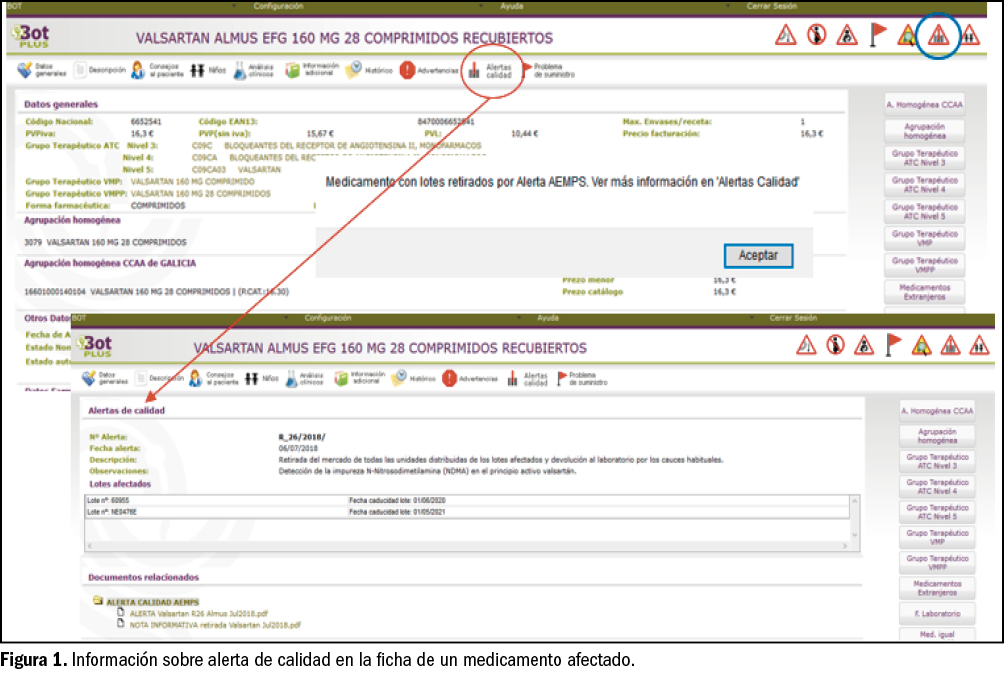This screenshot has width=1004, height=673.
Task: Click the Aceptar button in the alert dialog
Action: 758,255
